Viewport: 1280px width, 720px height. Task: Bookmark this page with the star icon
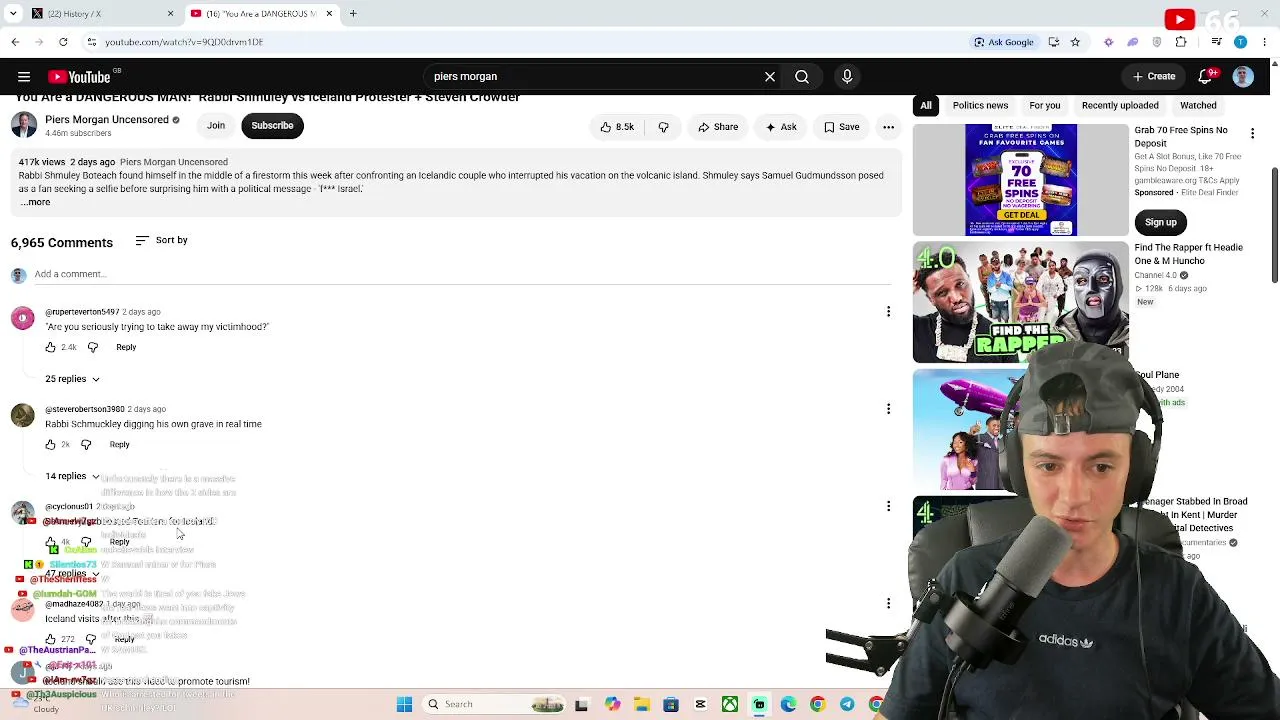click(x=1075, y=42)
